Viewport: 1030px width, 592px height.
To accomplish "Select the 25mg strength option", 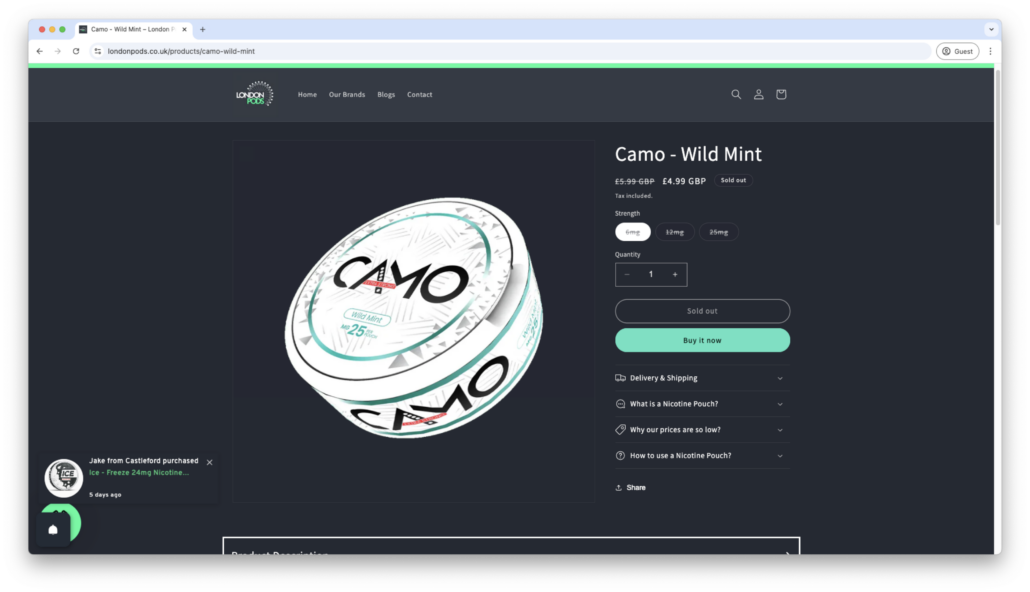I will (x=718, y=232).
